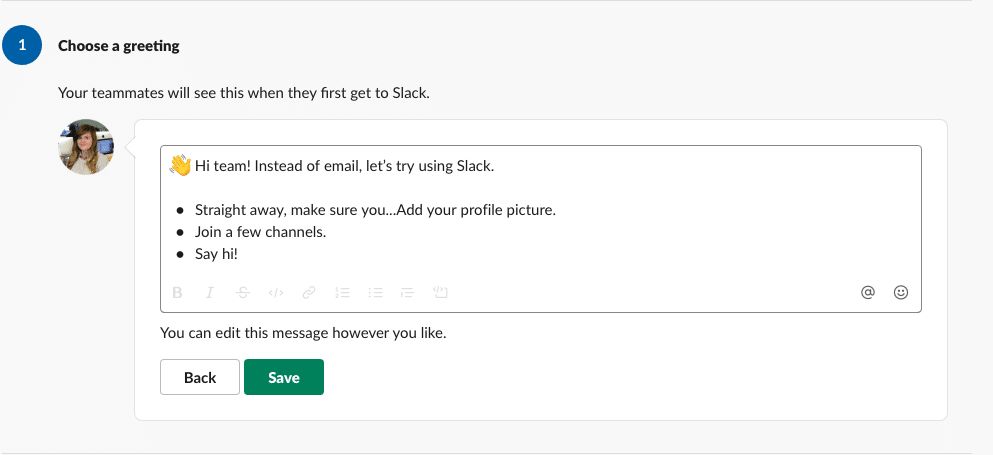Insert a link using the link icon
Viewport: 993px width, 455px height.
pyautogui.click(x=309, y=292)
